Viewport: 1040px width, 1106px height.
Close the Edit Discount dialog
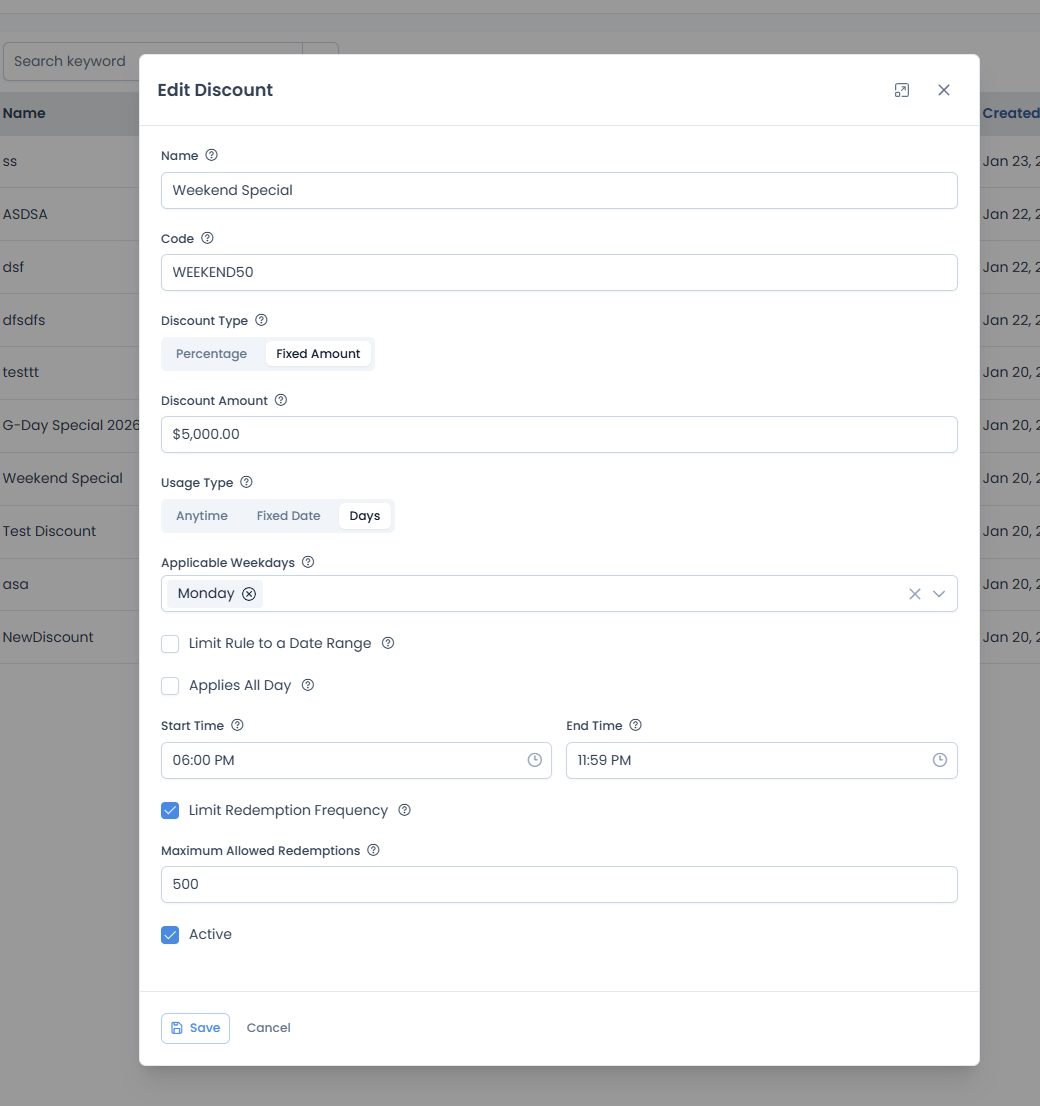[x=943, y=90]
